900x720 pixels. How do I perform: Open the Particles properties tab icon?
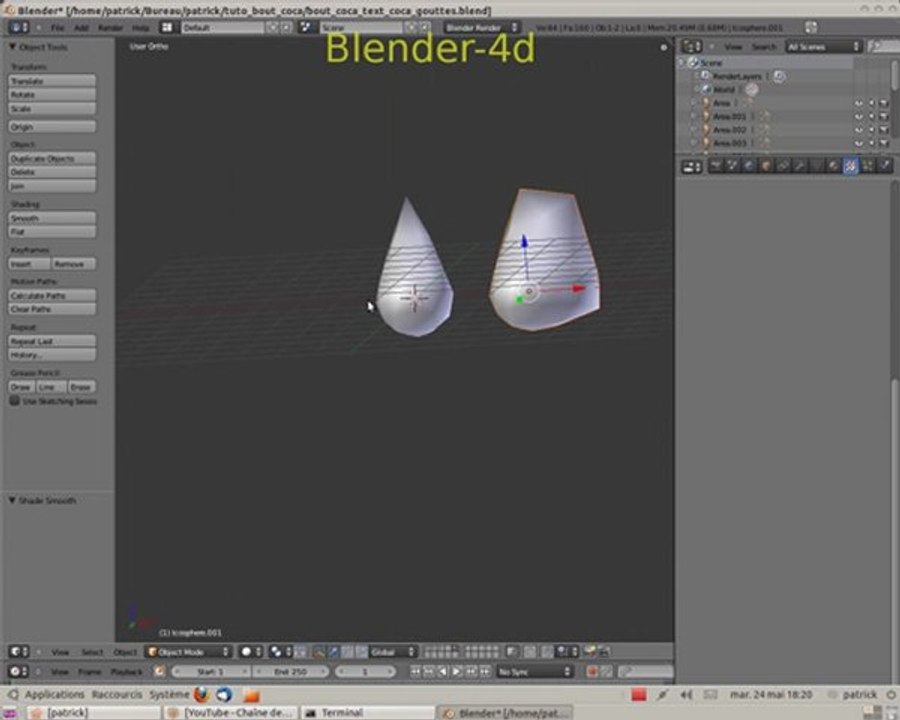[x=868, y=166]
